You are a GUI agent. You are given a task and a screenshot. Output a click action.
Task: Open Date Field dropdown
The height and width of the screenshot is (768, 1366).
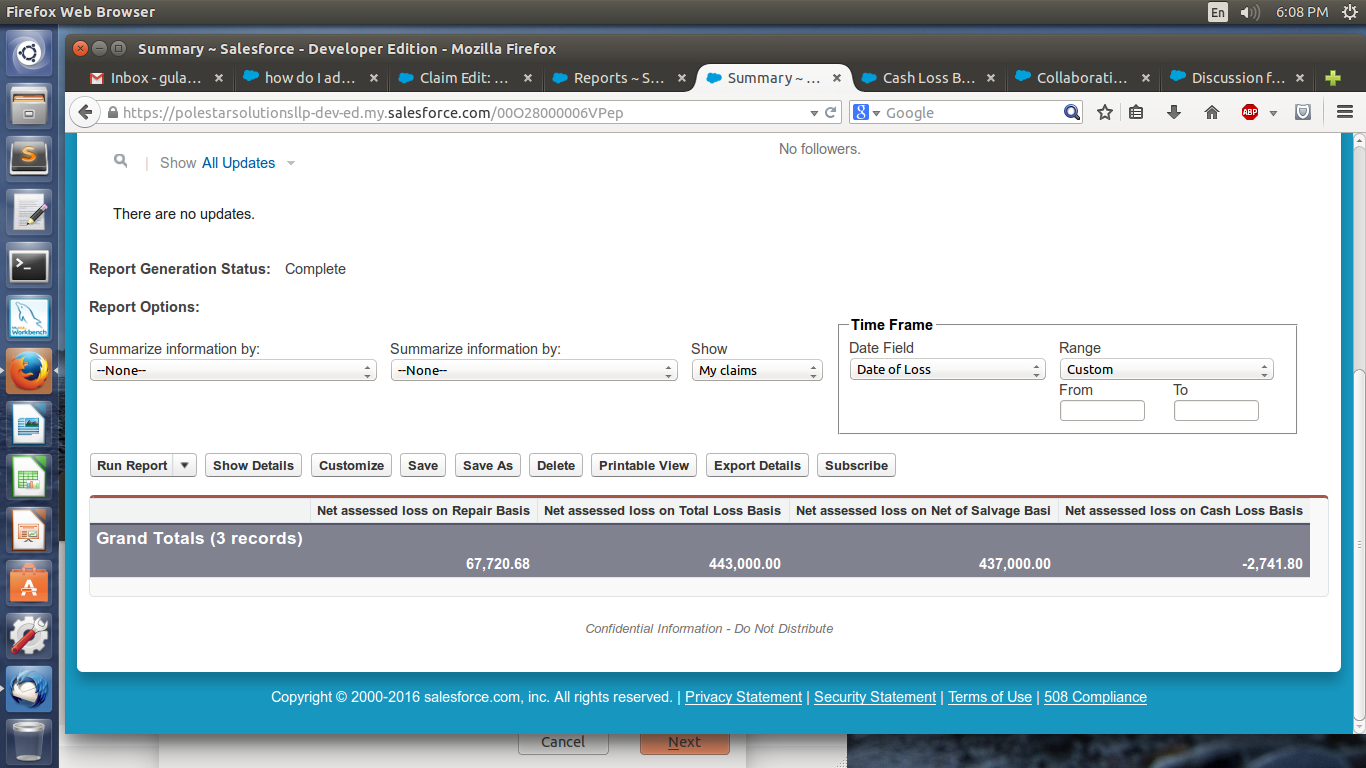point(947,370)
